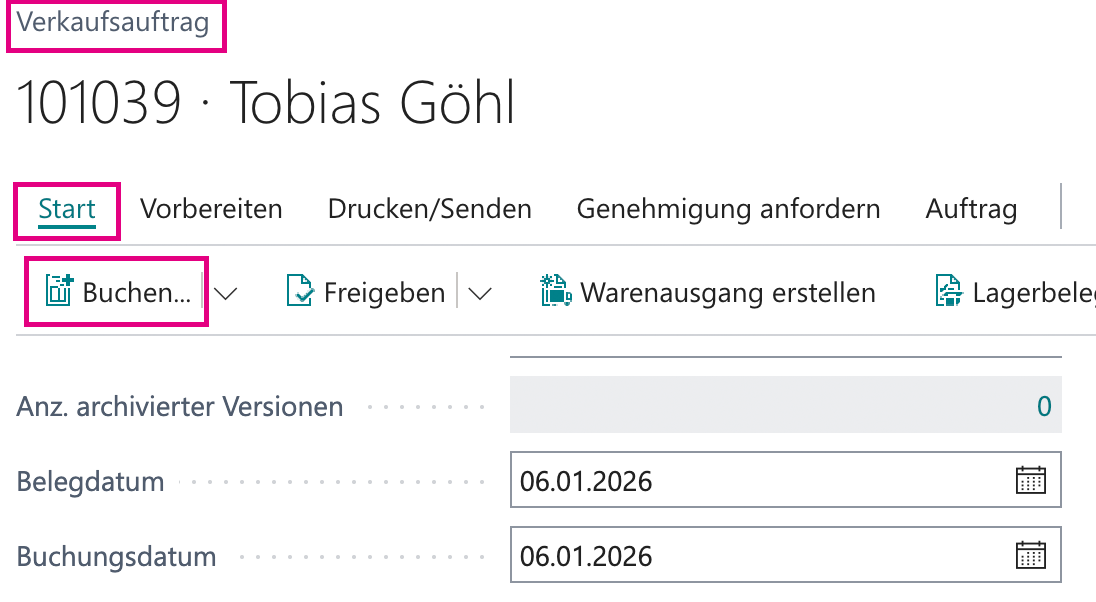Expand the Freigeben dropdown arrow
This screenshot has width=1096, height=602.
480,293
